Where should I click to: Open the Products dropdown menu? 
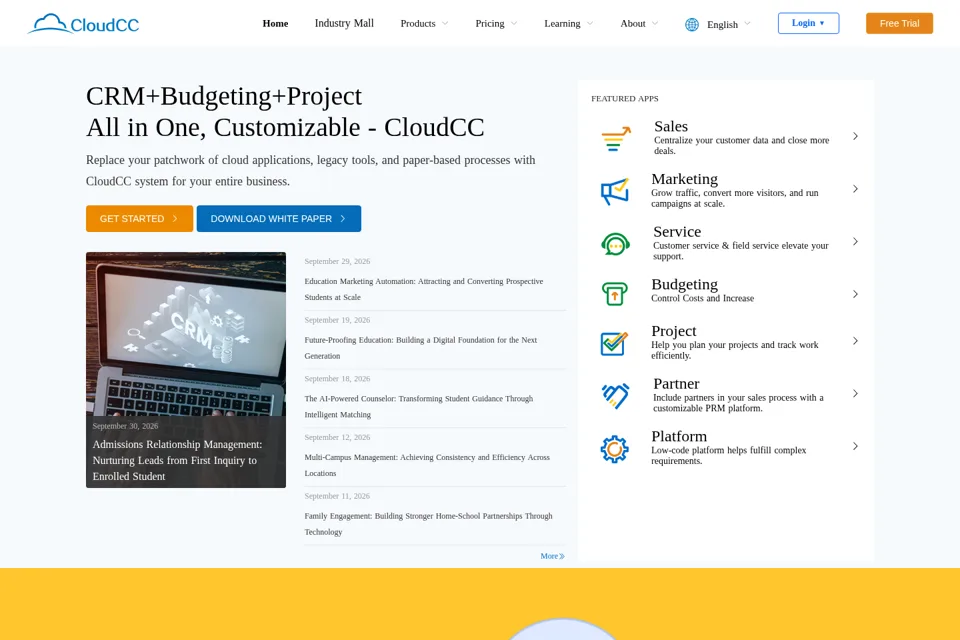(x=424, y=23)
